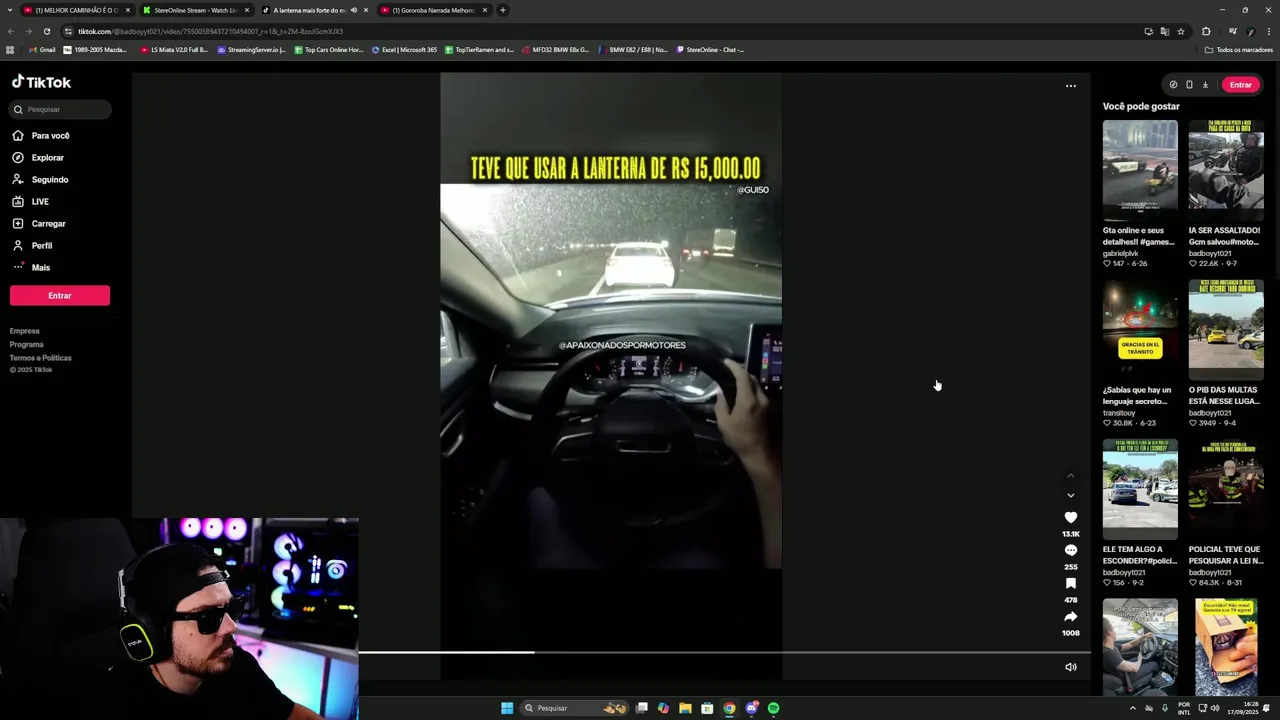Expand the Programa footer link
1280x720 pixels.
pyautogui.click(x=27, y=344)
